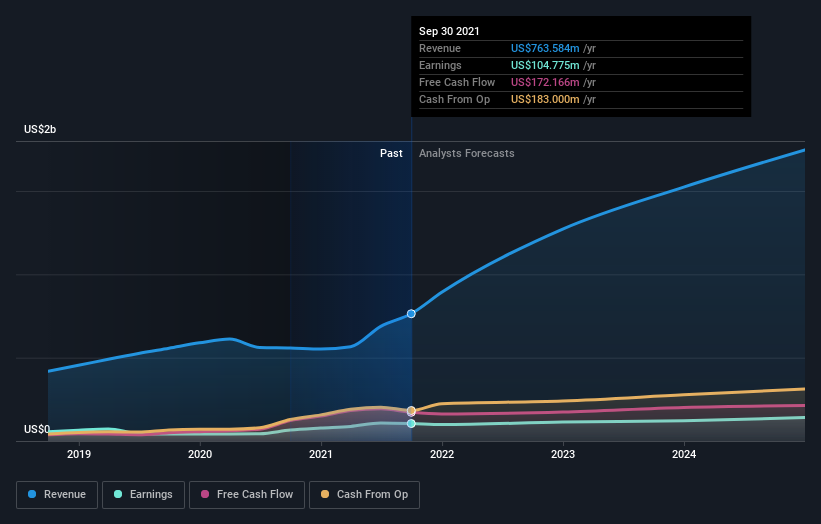Click the pink Free Cash Flow legend dot
Image resolution: width=821 pixels, height=524 pixels.
click(x=205, y=494)
